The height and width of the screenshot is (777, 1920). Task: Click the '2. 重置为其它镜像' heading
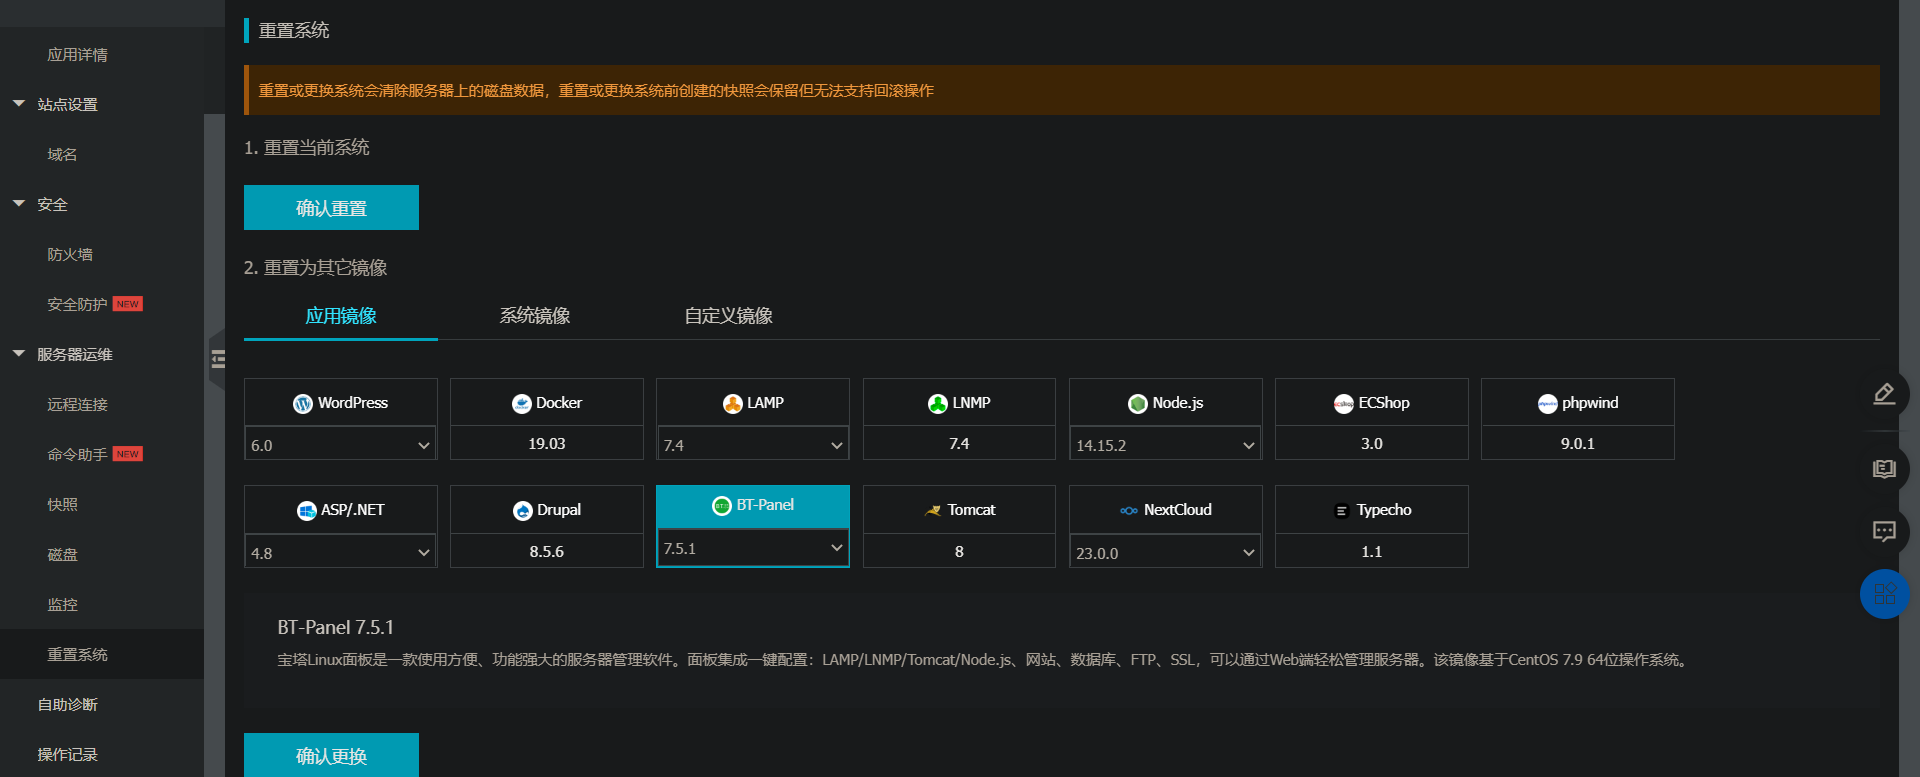[316, 267]
